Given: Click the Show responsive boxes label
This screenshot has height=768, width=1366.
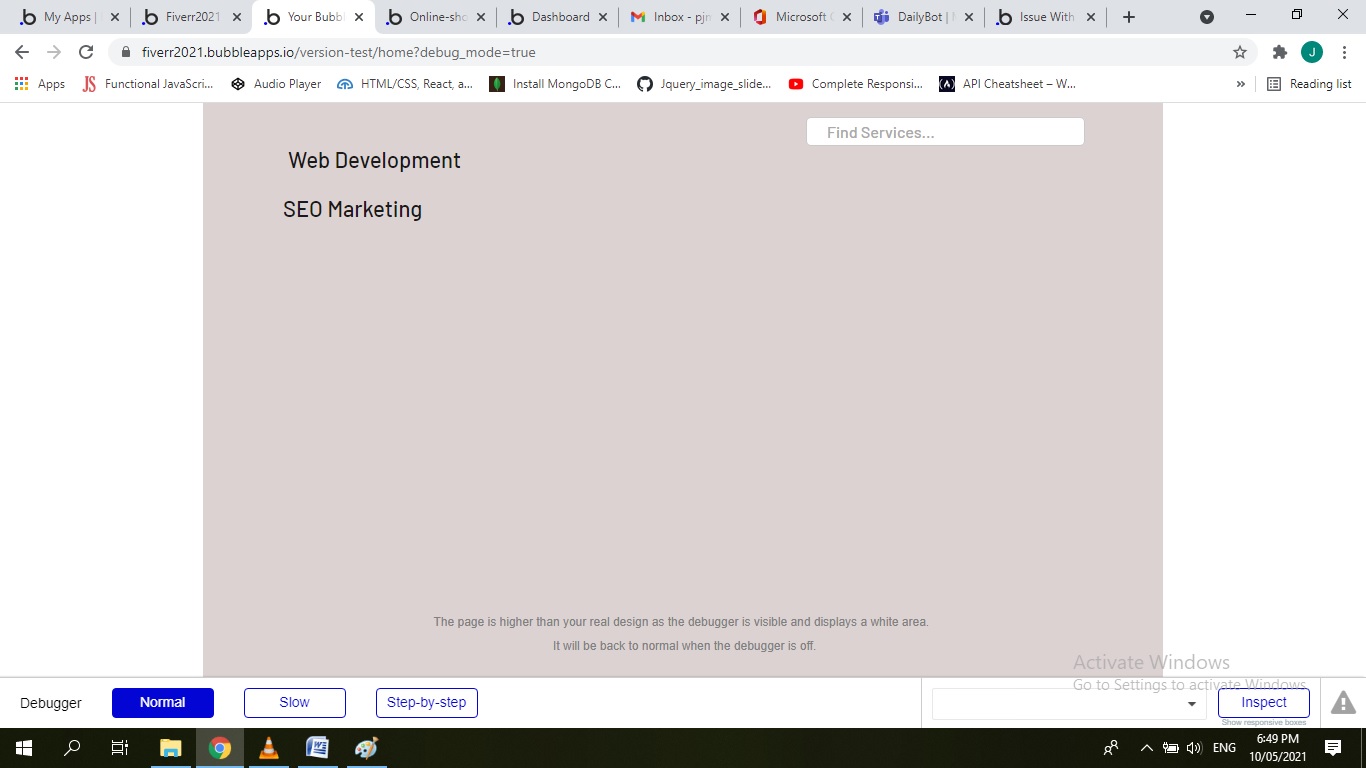Looking at the screenshot, I should pyautogui.click(x=1264, y=722).
